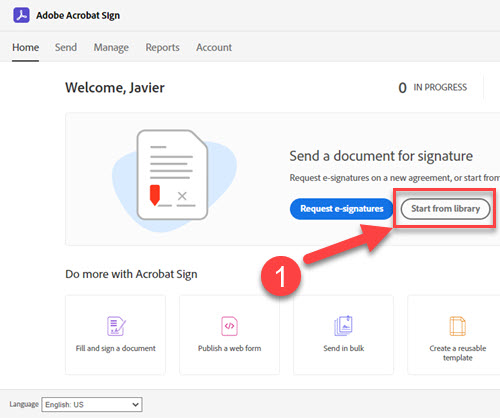The image size is (500, 419).
Task: Click the Publish a web form icon
Action: [x=229, y=326]
